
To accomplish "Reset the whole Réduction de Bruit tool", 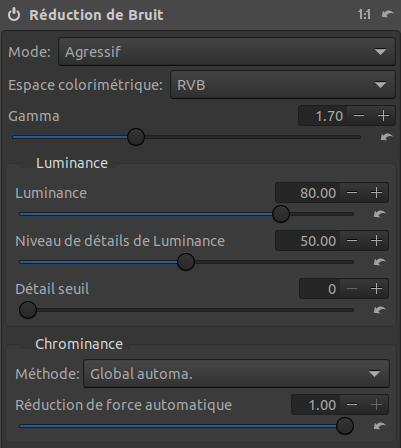I will tap(387, 14).
